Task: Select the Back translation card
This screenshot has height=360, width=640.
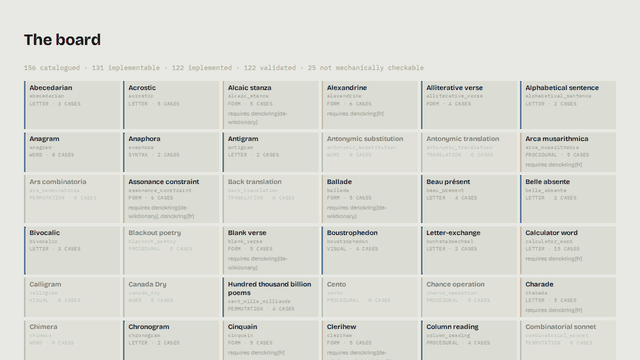Action: pos(271,199)
